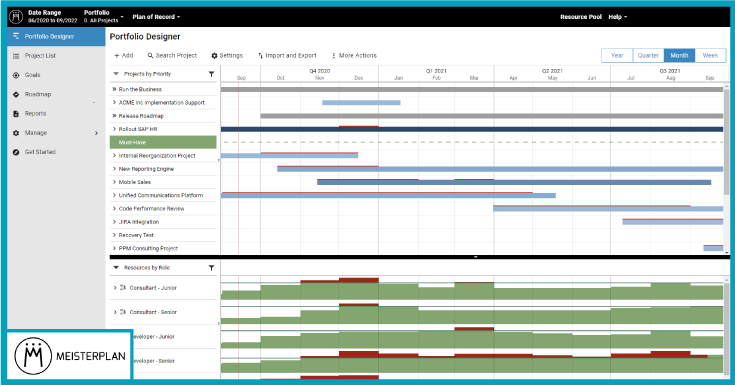Click the filter icon for Projects by Priority
735x385 pixels.
coord(211,74)
